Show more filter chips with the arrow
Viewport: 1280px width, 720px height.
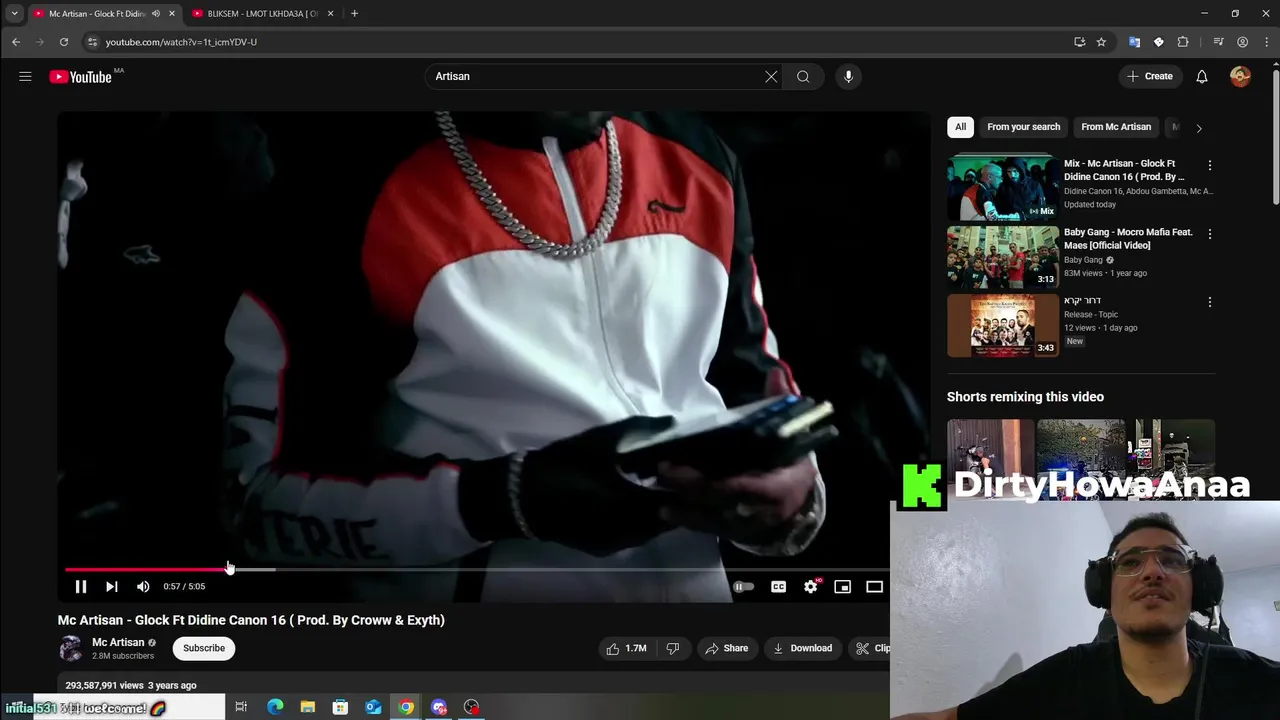pyautogui.click(x=1199, y=128)
